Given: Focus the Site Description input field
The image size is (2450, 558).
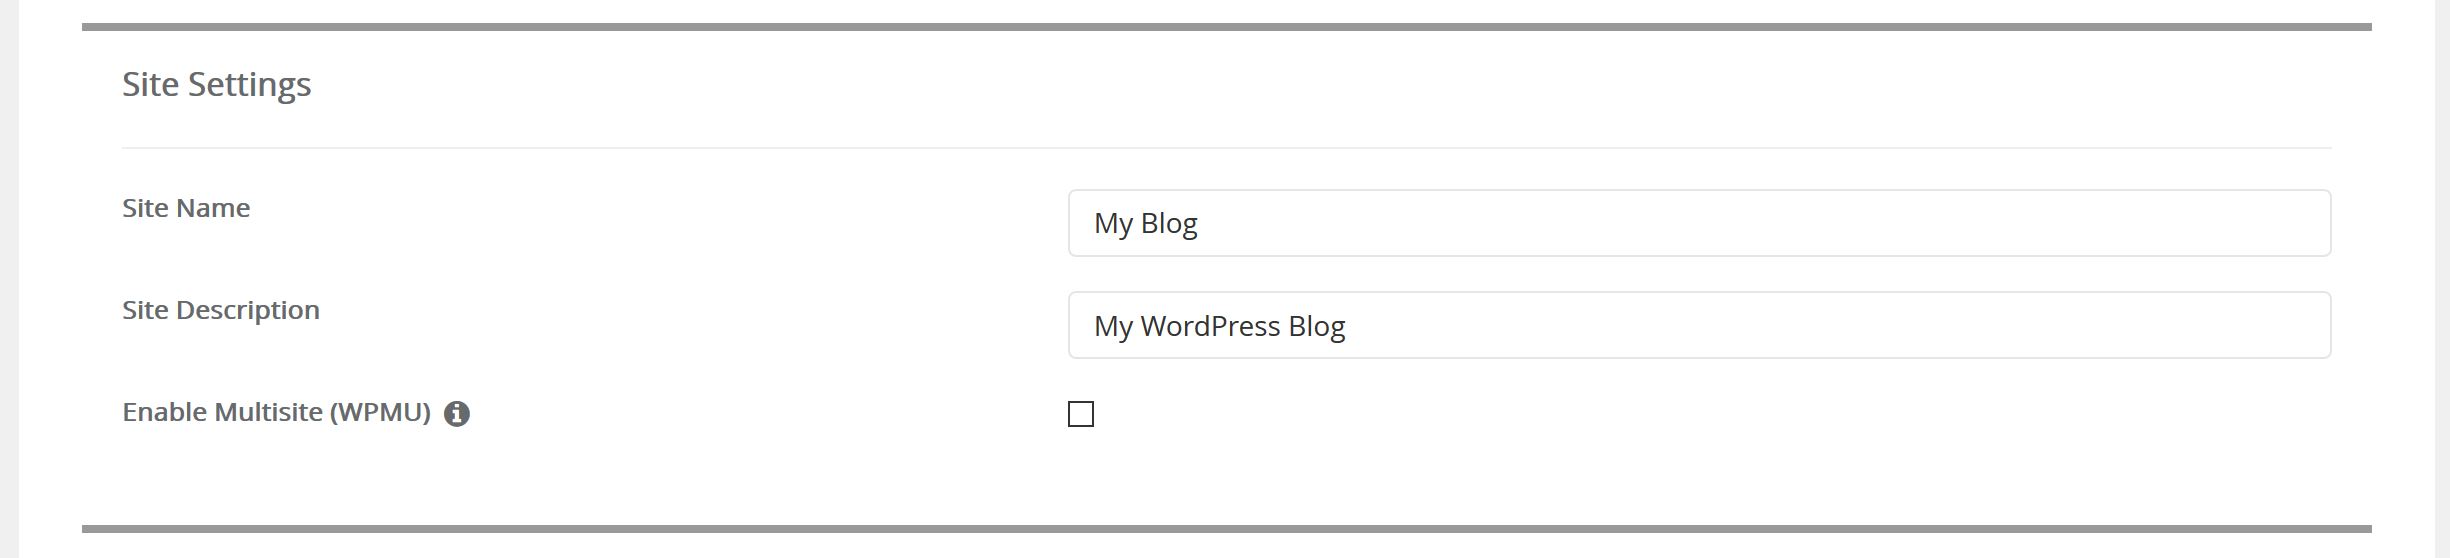Looking at the screenshot, I should [1699, 325].
